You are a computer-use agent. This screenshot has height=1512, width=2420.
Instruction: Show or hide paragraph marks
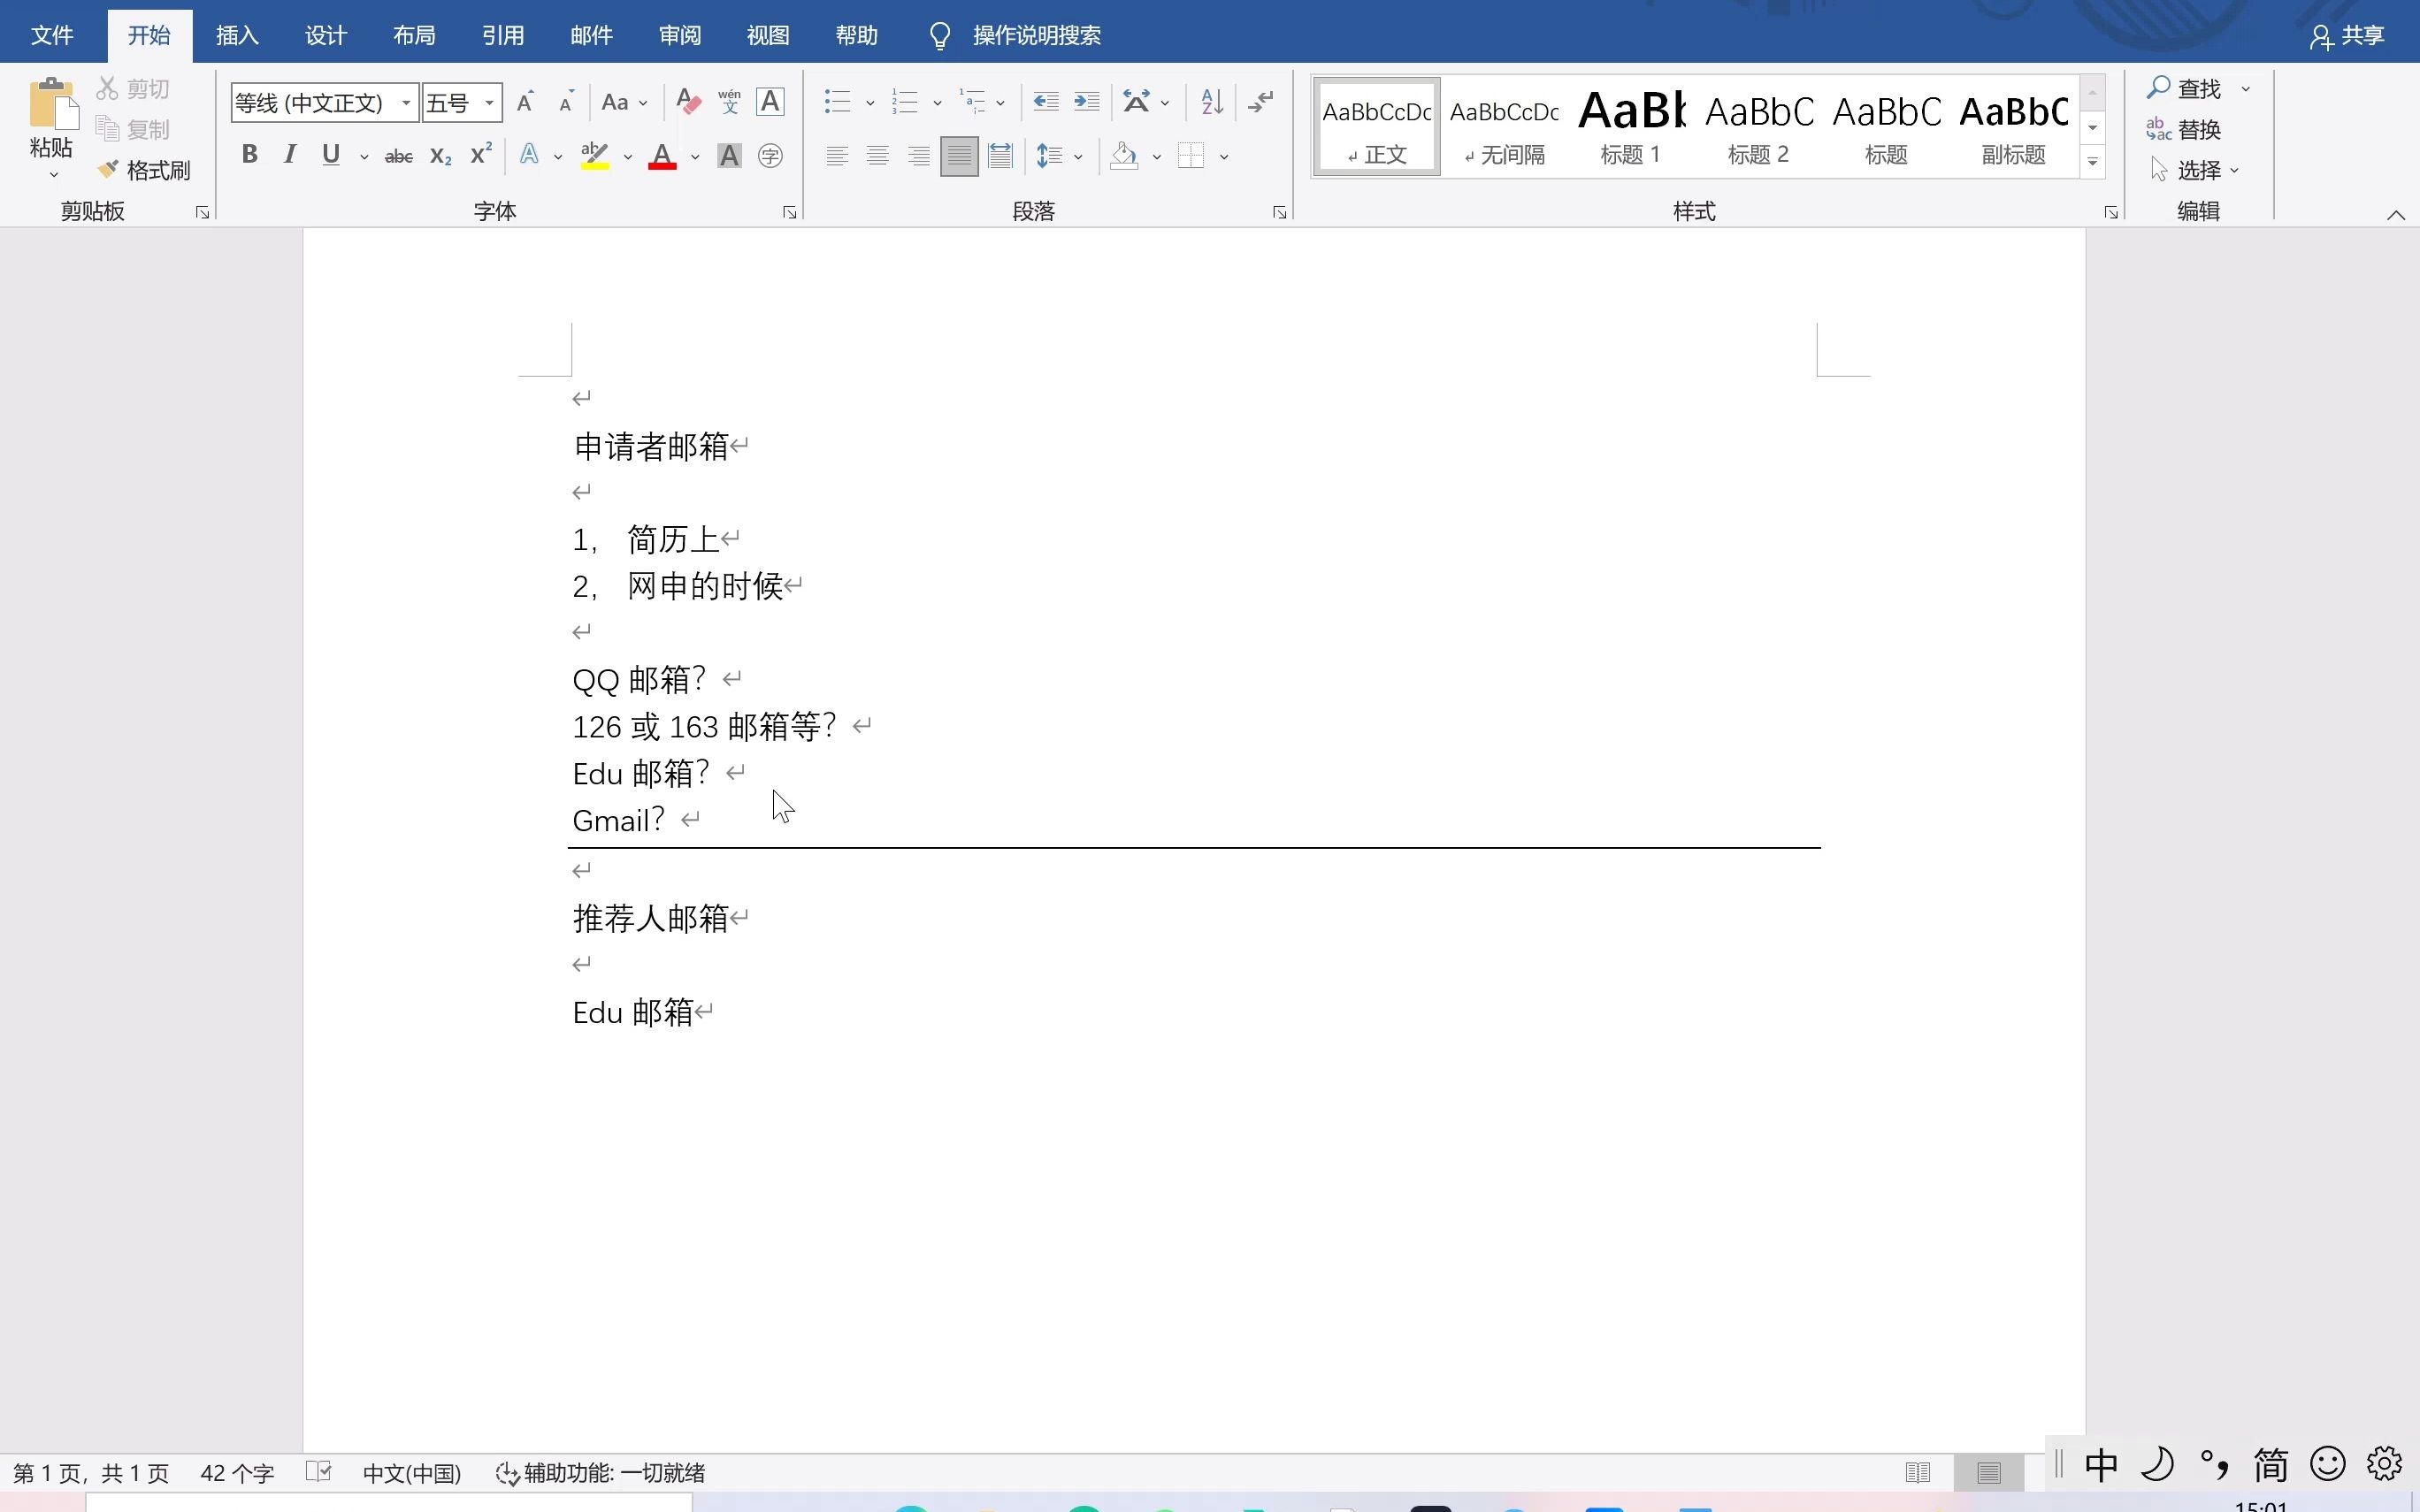point(1261,102)
